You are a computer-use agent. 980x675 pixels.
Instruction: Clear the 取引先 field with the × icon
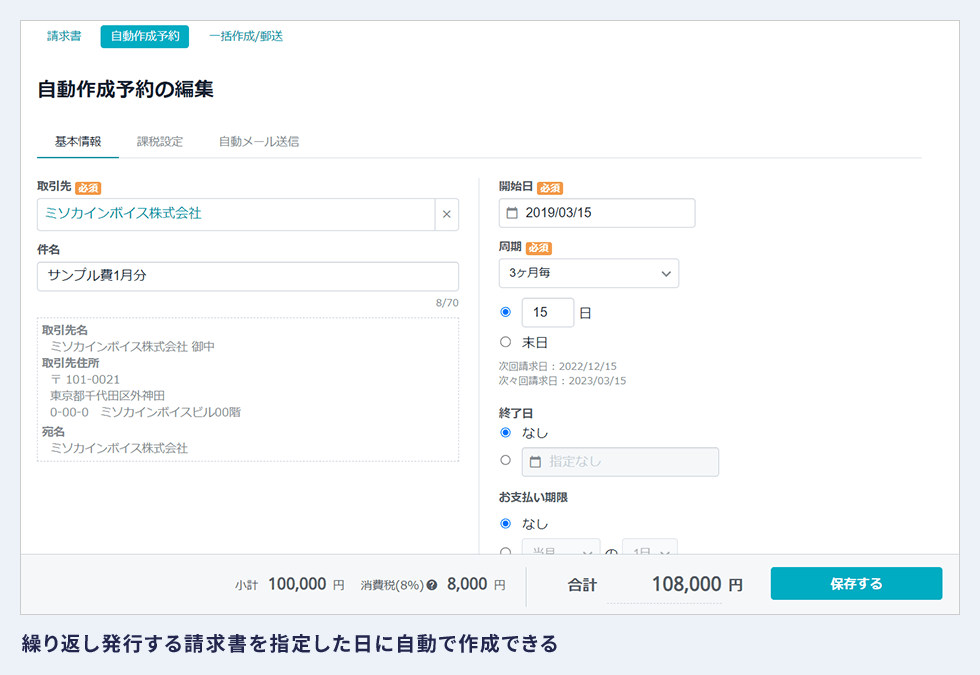(x=446, y=214)
